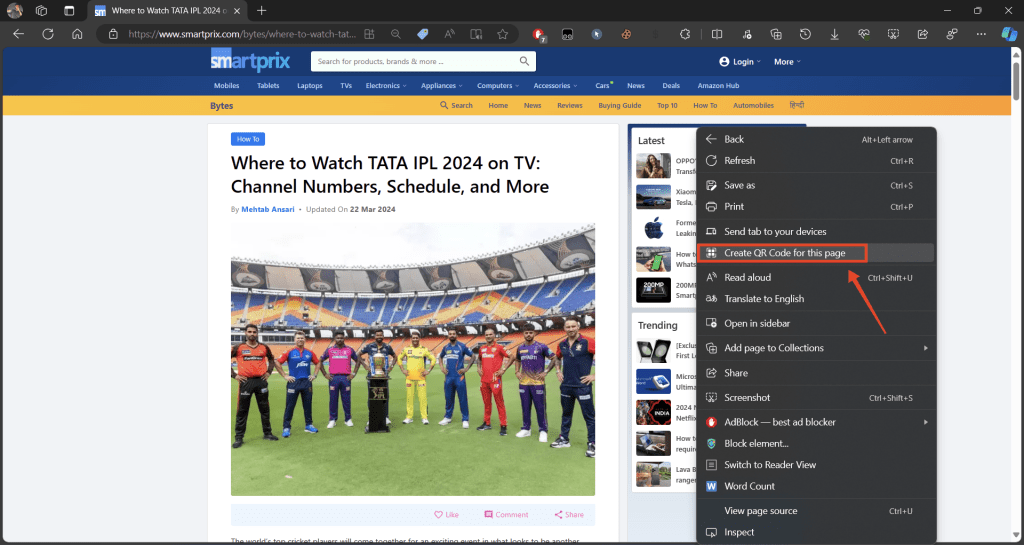Click the blue 'How To' article tag
This screenshot has height=545, width=1024.
click(x=248, y=139)
